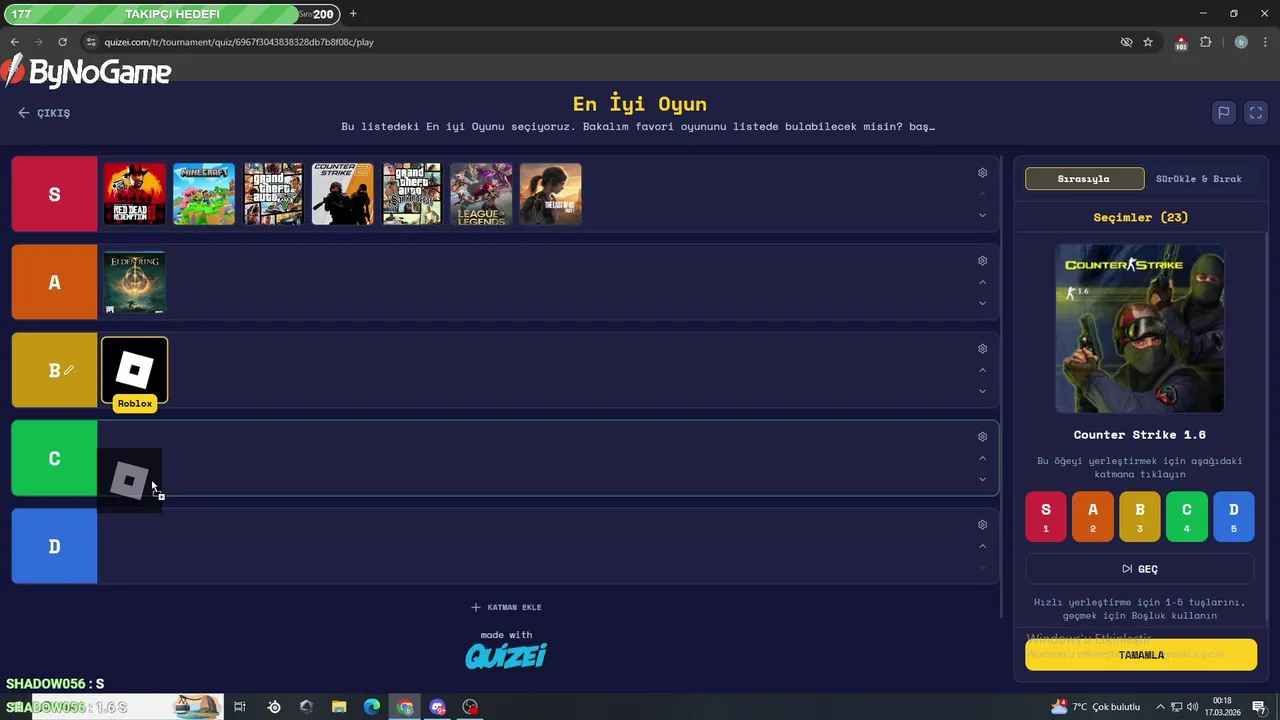The height and width of the screenshot is (720, 1280).
Task: Select the League of Legends thumbnail
Action: (x=481, y=194)
